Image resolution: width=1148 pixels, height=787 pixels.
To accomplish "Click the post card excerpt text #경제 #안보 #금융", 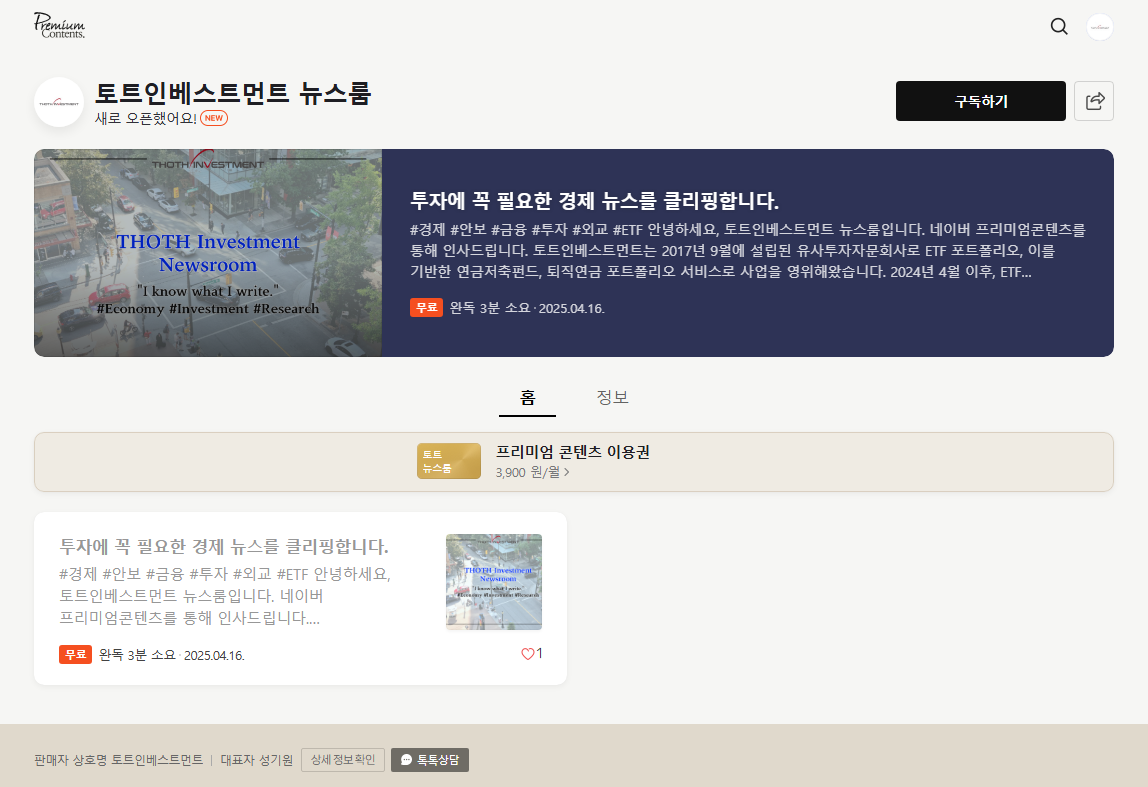I will tap(225, 596).
